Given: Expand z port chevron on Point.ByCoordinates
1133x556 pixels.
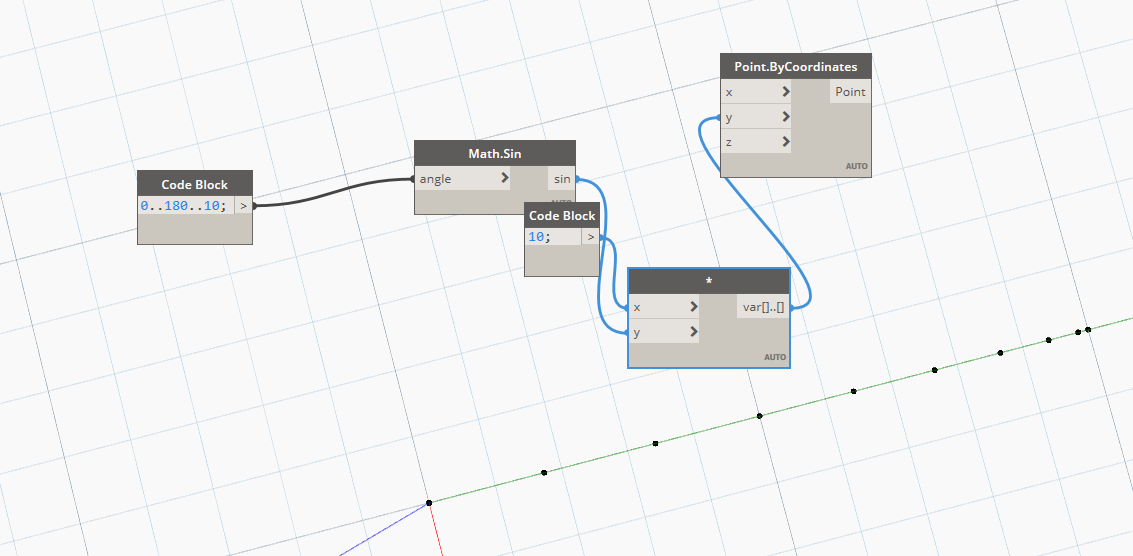Looking at the screenshot, I should point(785,141).
